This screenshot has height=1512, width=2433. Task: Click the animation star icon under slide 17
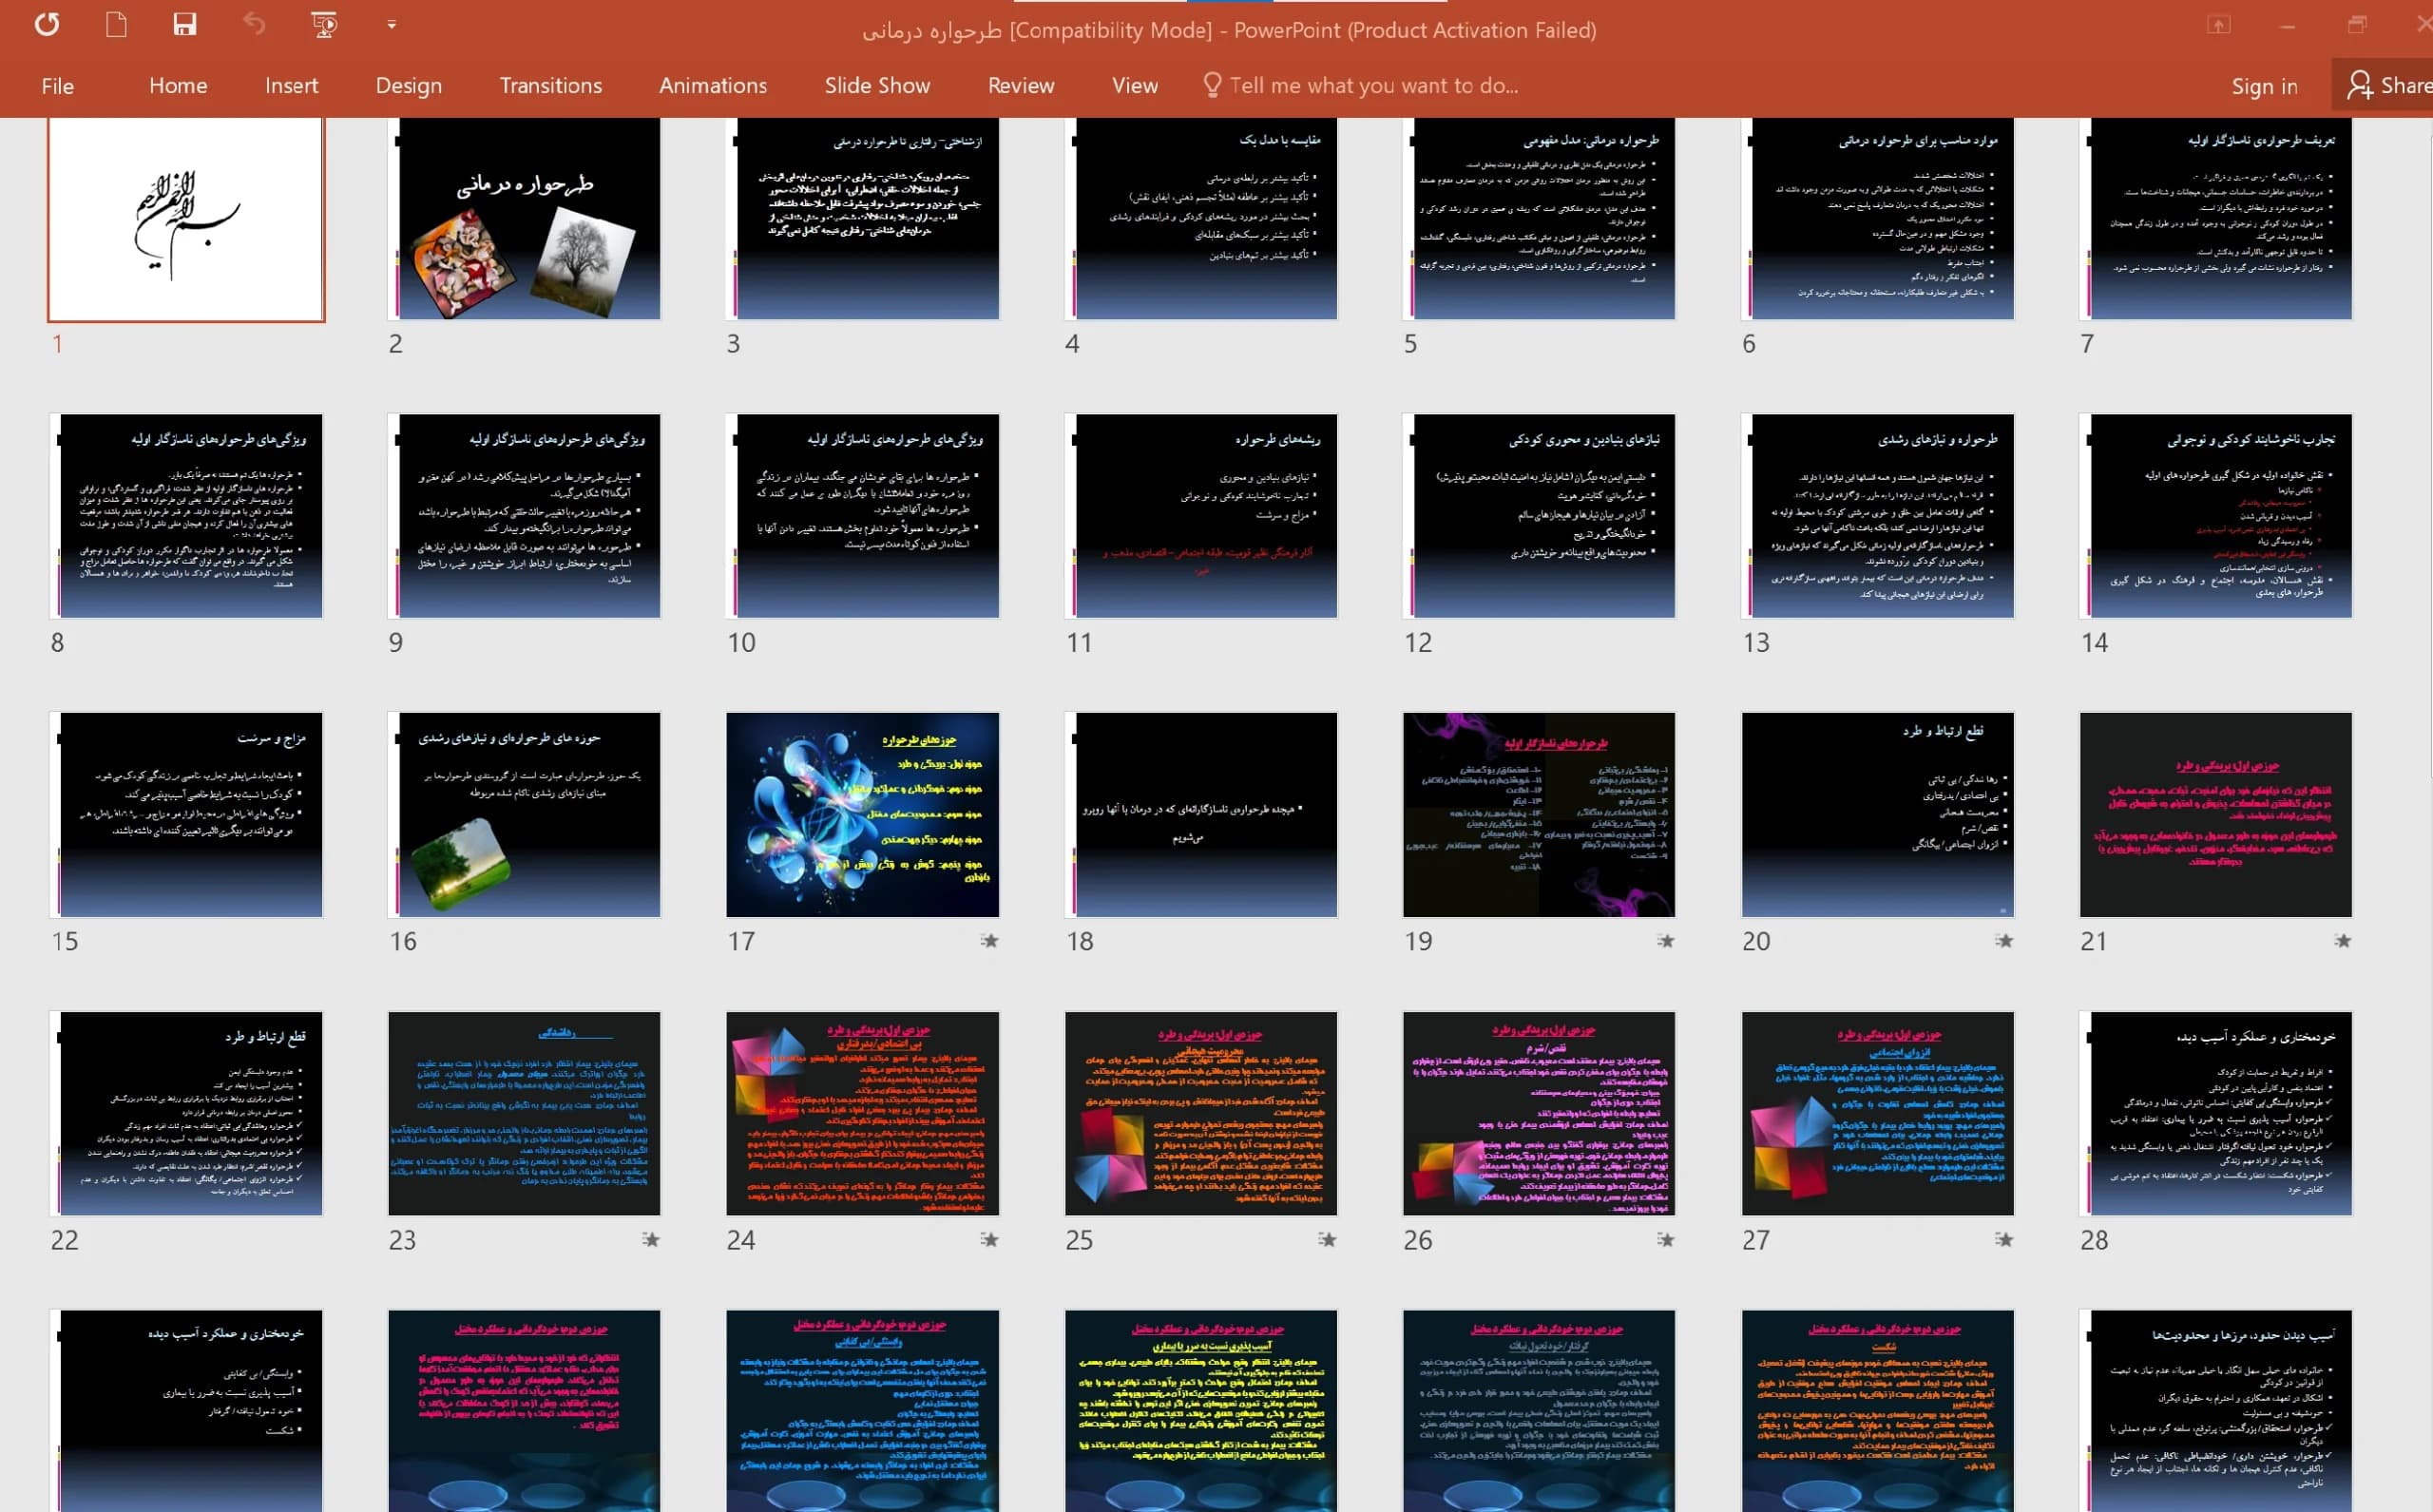pyautogui.click(x=989, y=940)
